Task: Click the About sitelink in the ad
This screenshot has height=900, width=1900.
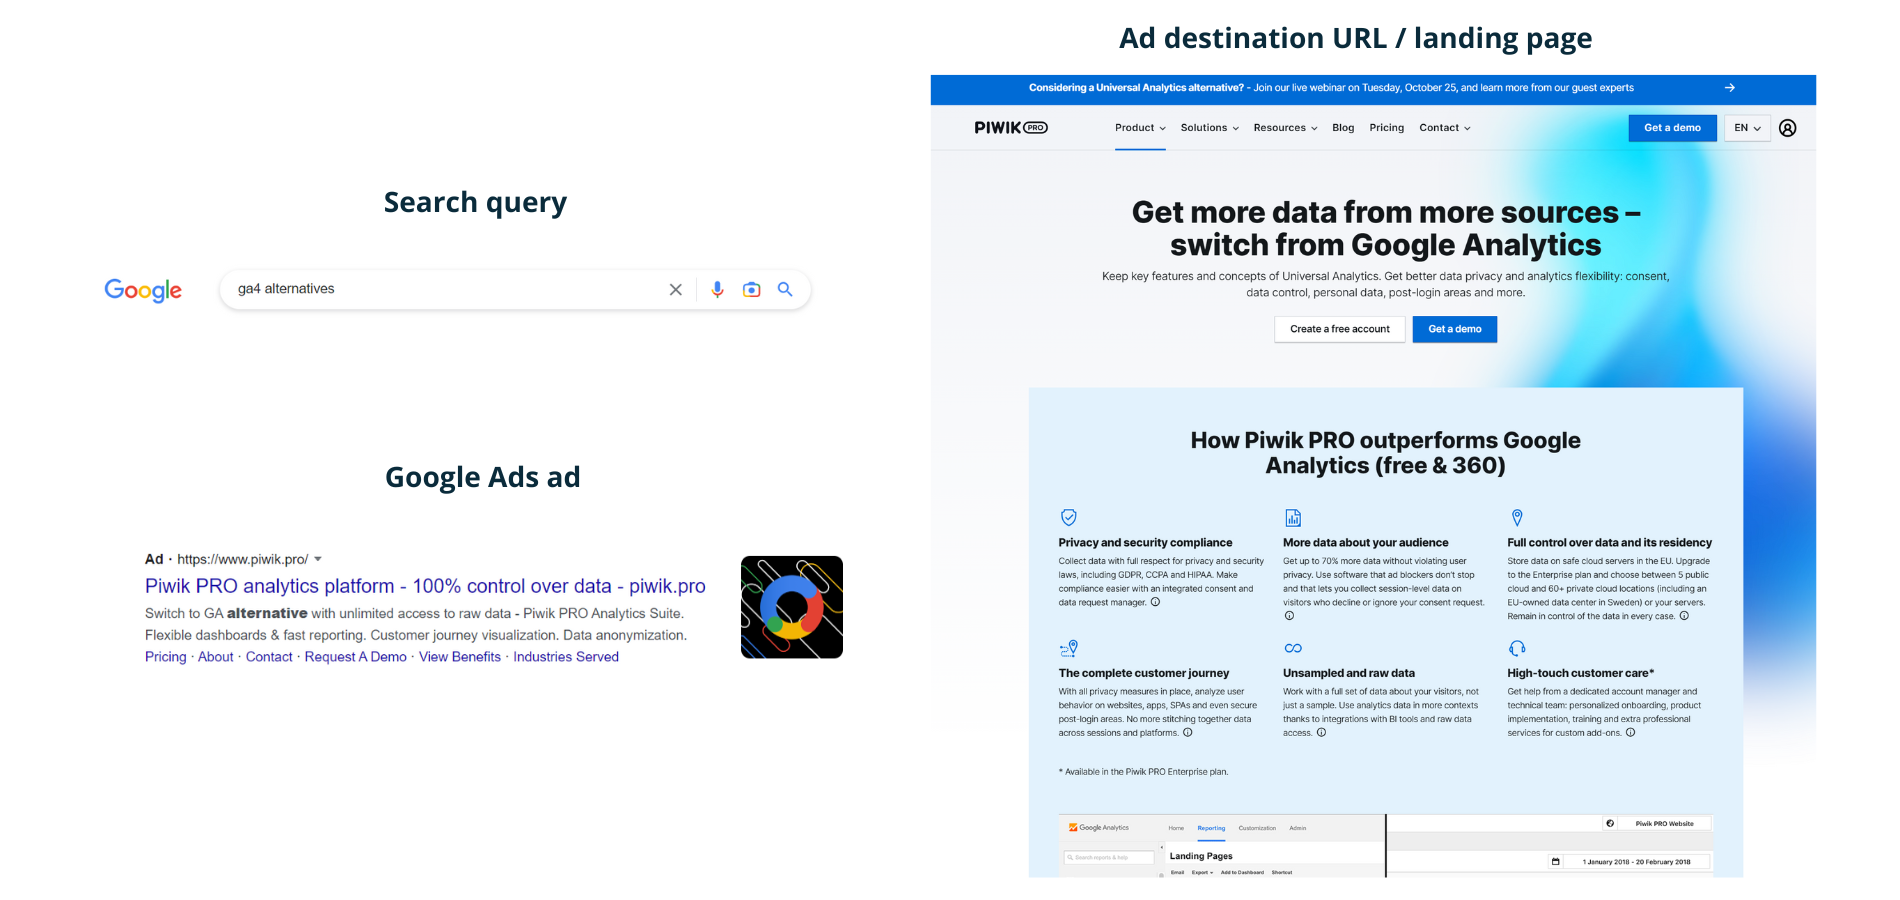Action: tap(216, 657)
